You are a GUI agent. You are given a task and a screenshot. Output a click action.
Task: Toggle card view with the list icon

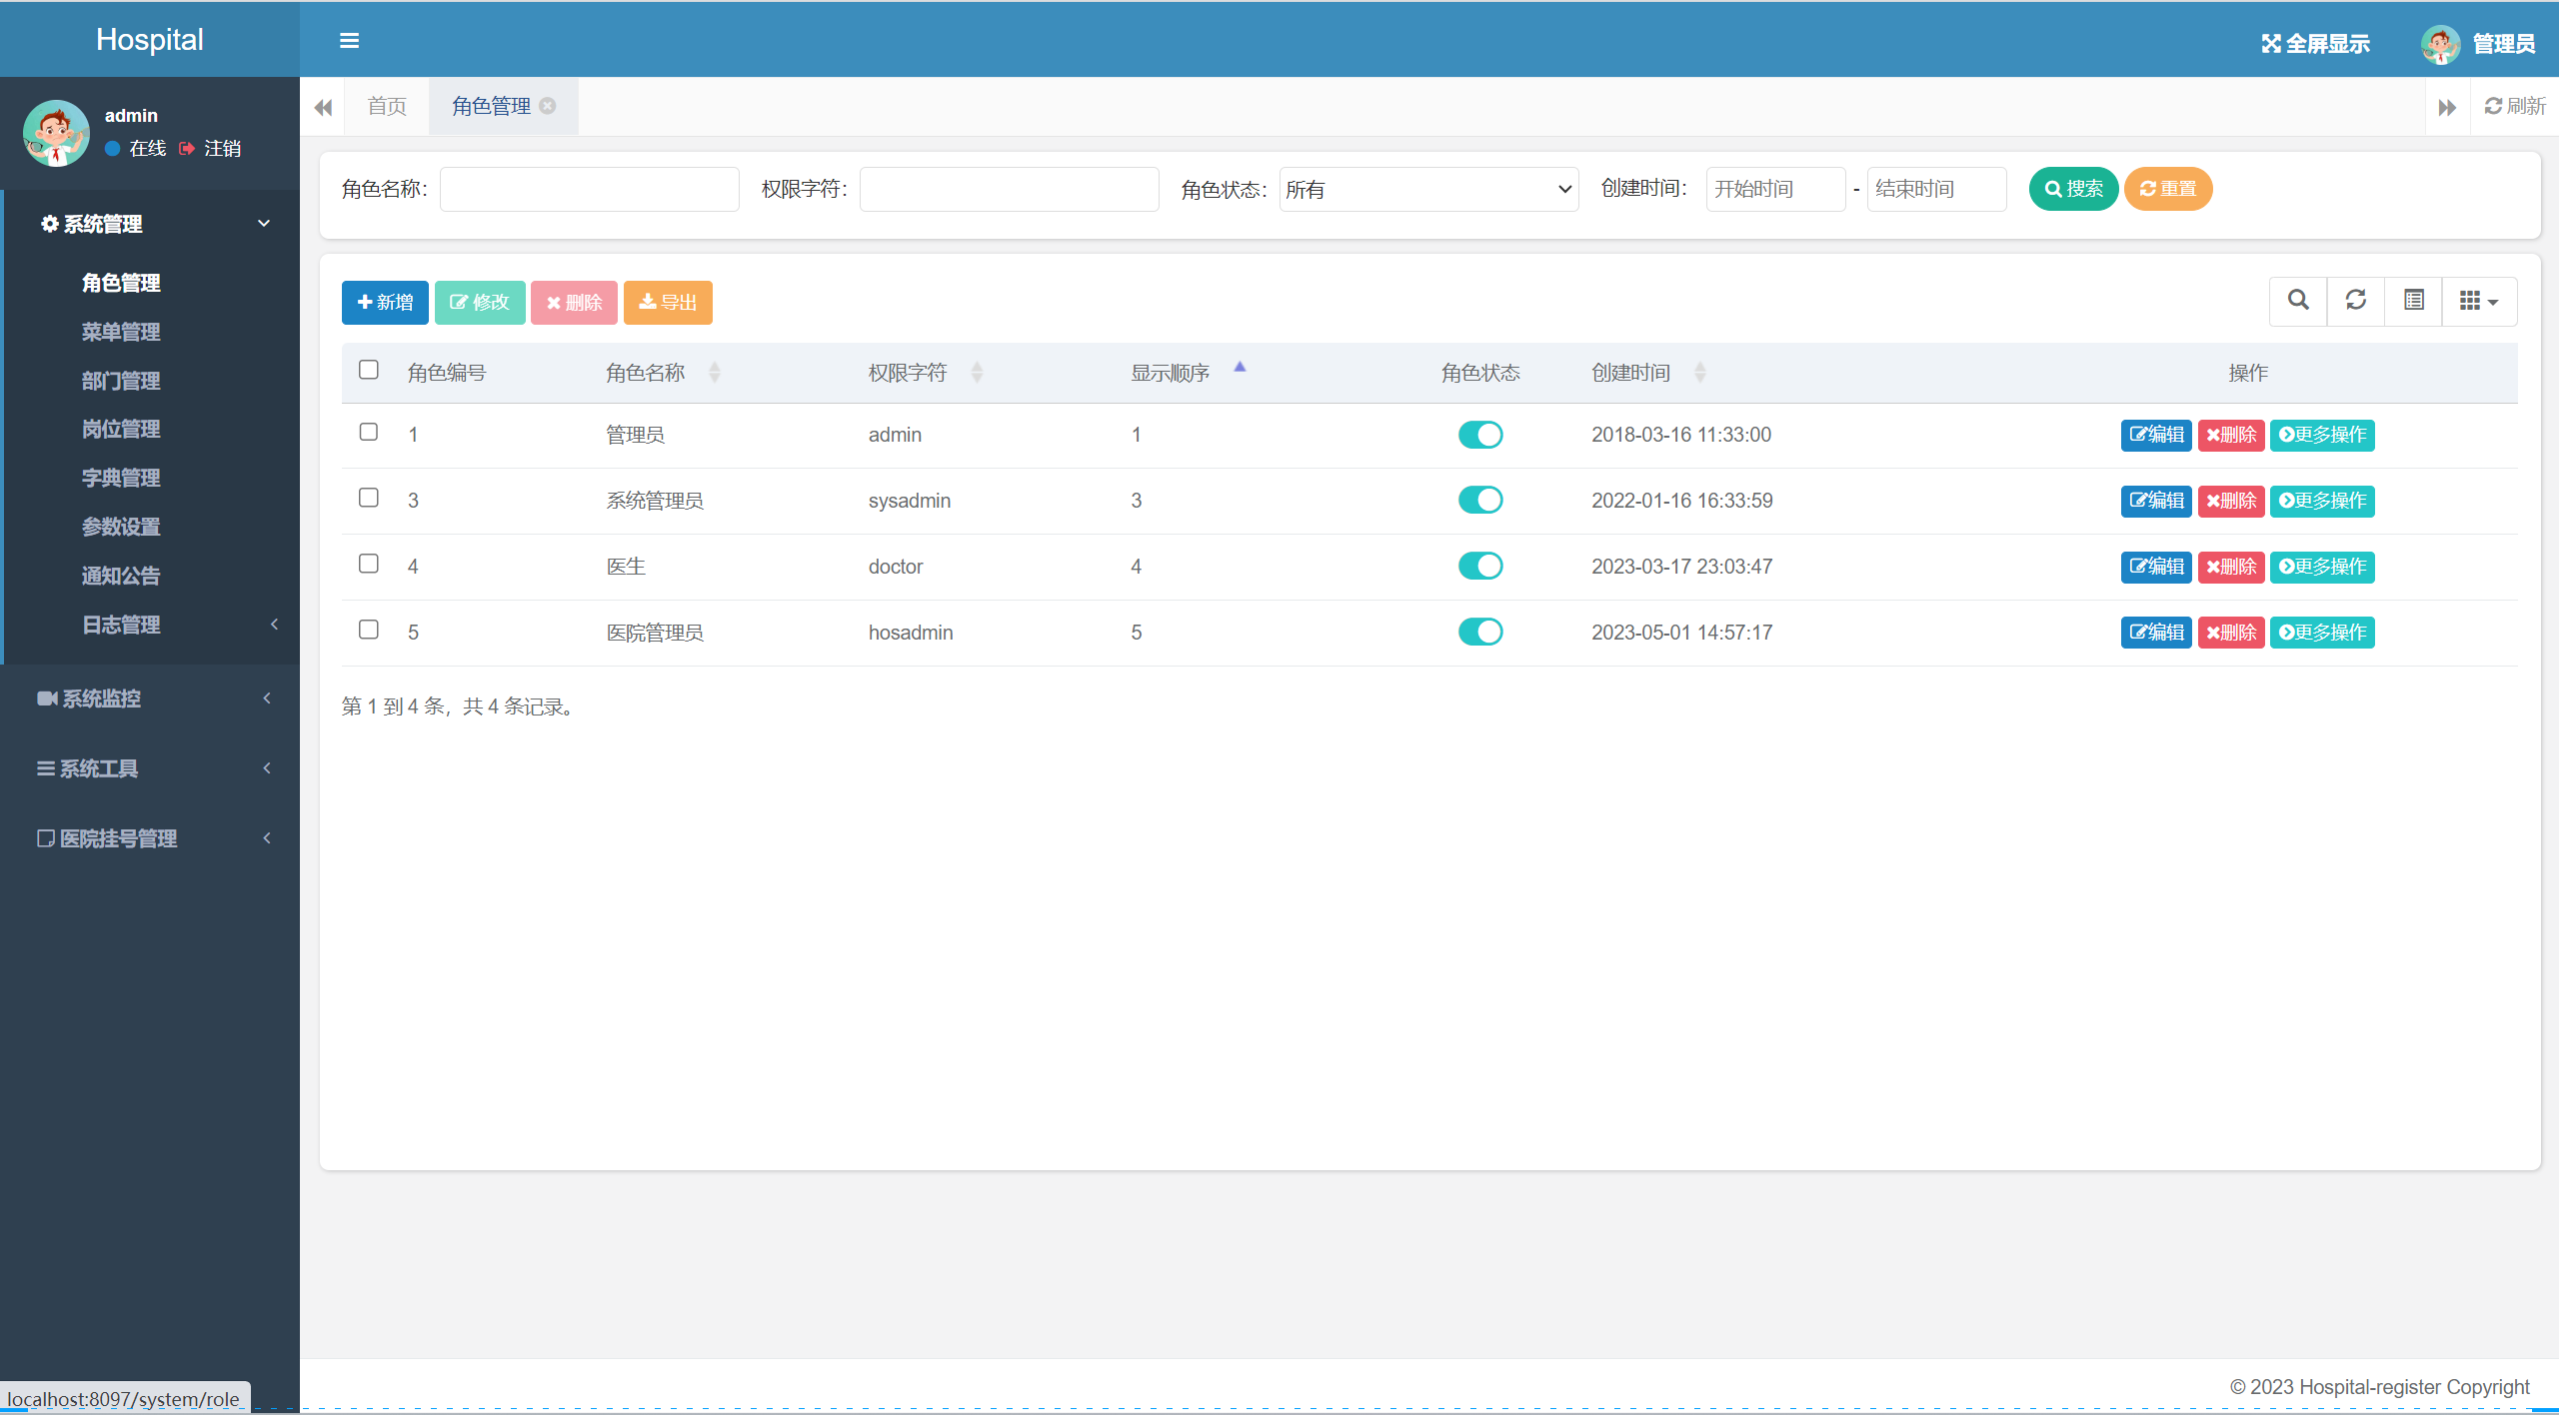[2413, 300]
